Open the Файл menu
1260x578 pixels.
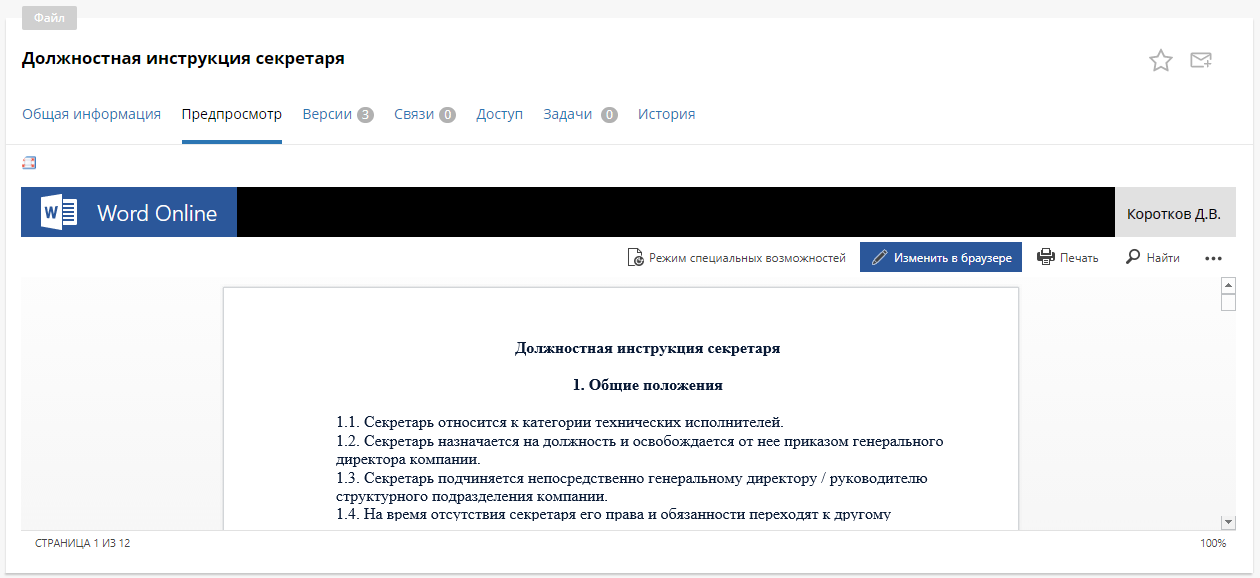[49, 17]
